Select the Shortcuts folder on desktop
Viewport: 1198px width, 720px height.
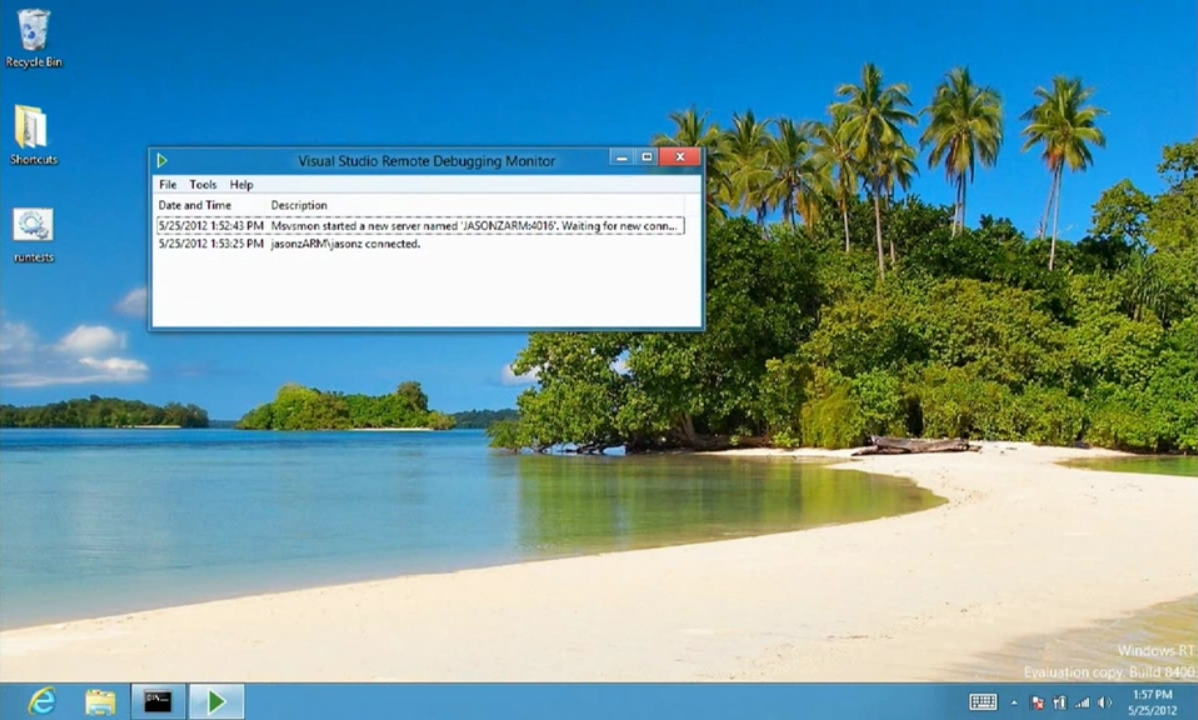(x=34, y=135)
